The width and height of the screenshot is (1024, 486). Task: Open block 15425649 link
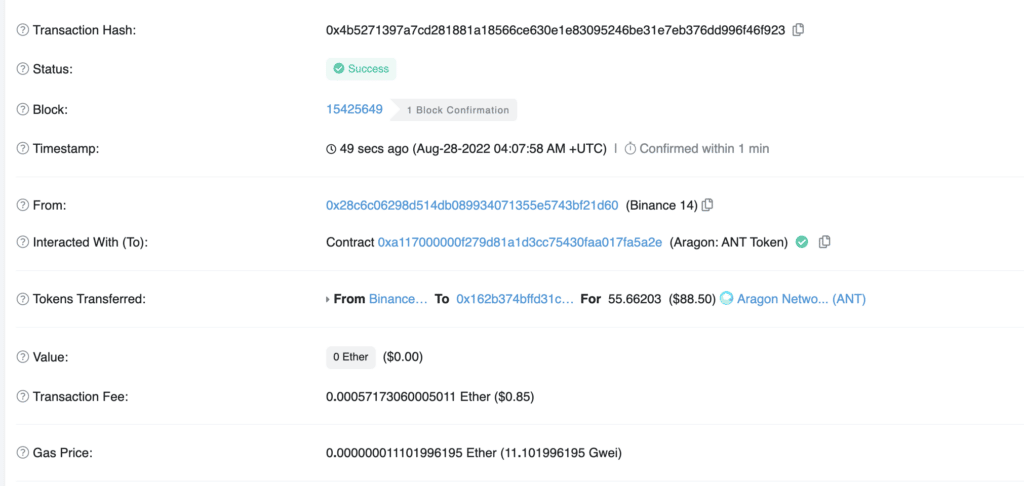click(x=354, y=109)
